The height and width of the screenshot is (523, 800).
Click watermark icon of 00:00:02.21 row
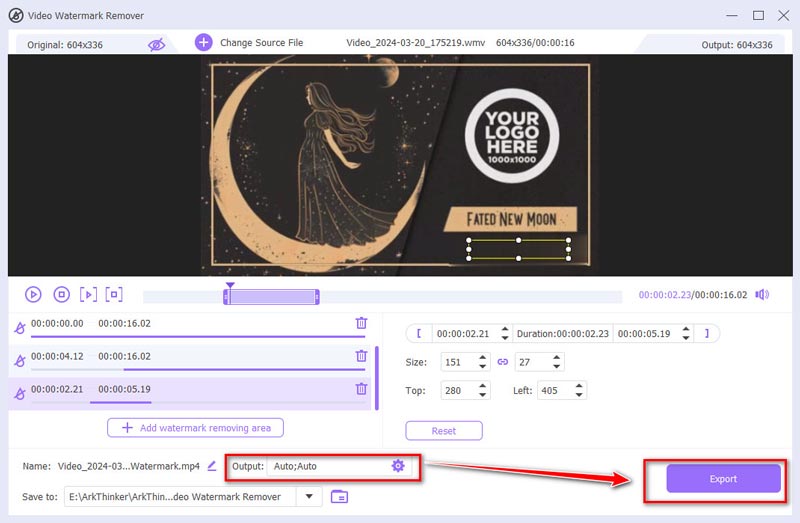point(19,394)
